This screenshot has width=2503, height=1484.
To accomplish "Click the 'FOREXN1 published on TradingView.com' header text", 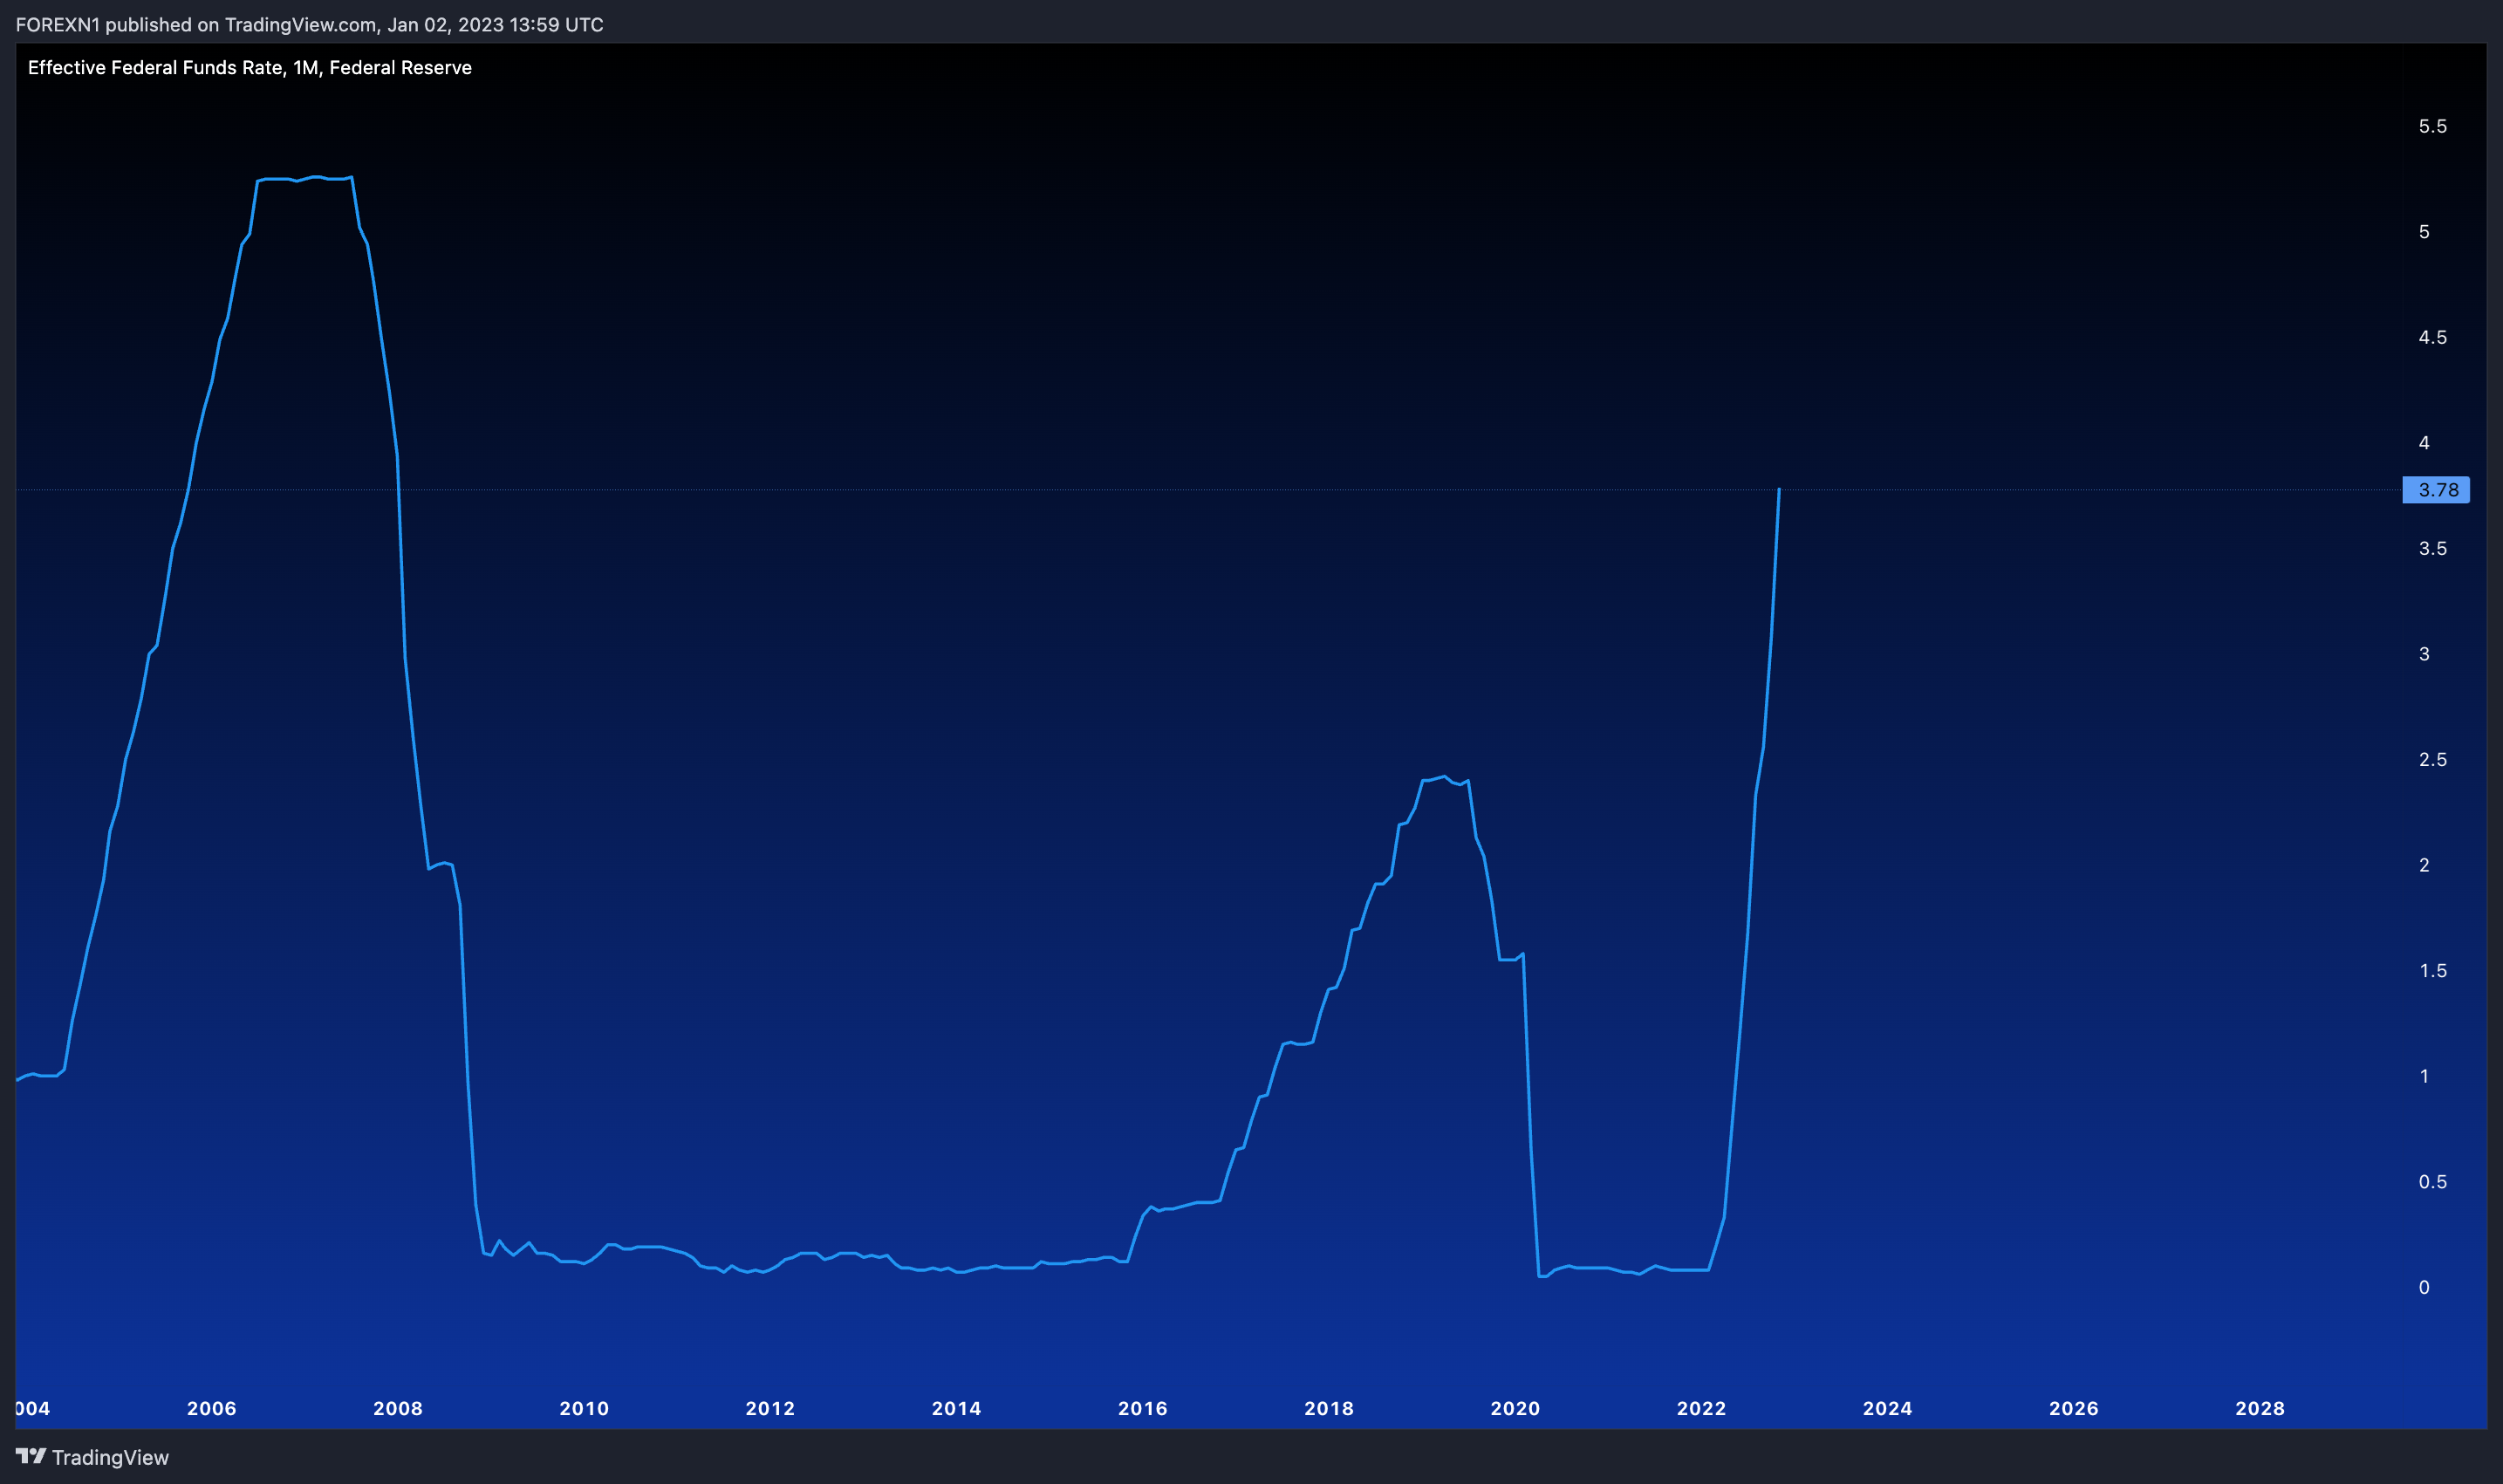I will (x=196, y=24).
